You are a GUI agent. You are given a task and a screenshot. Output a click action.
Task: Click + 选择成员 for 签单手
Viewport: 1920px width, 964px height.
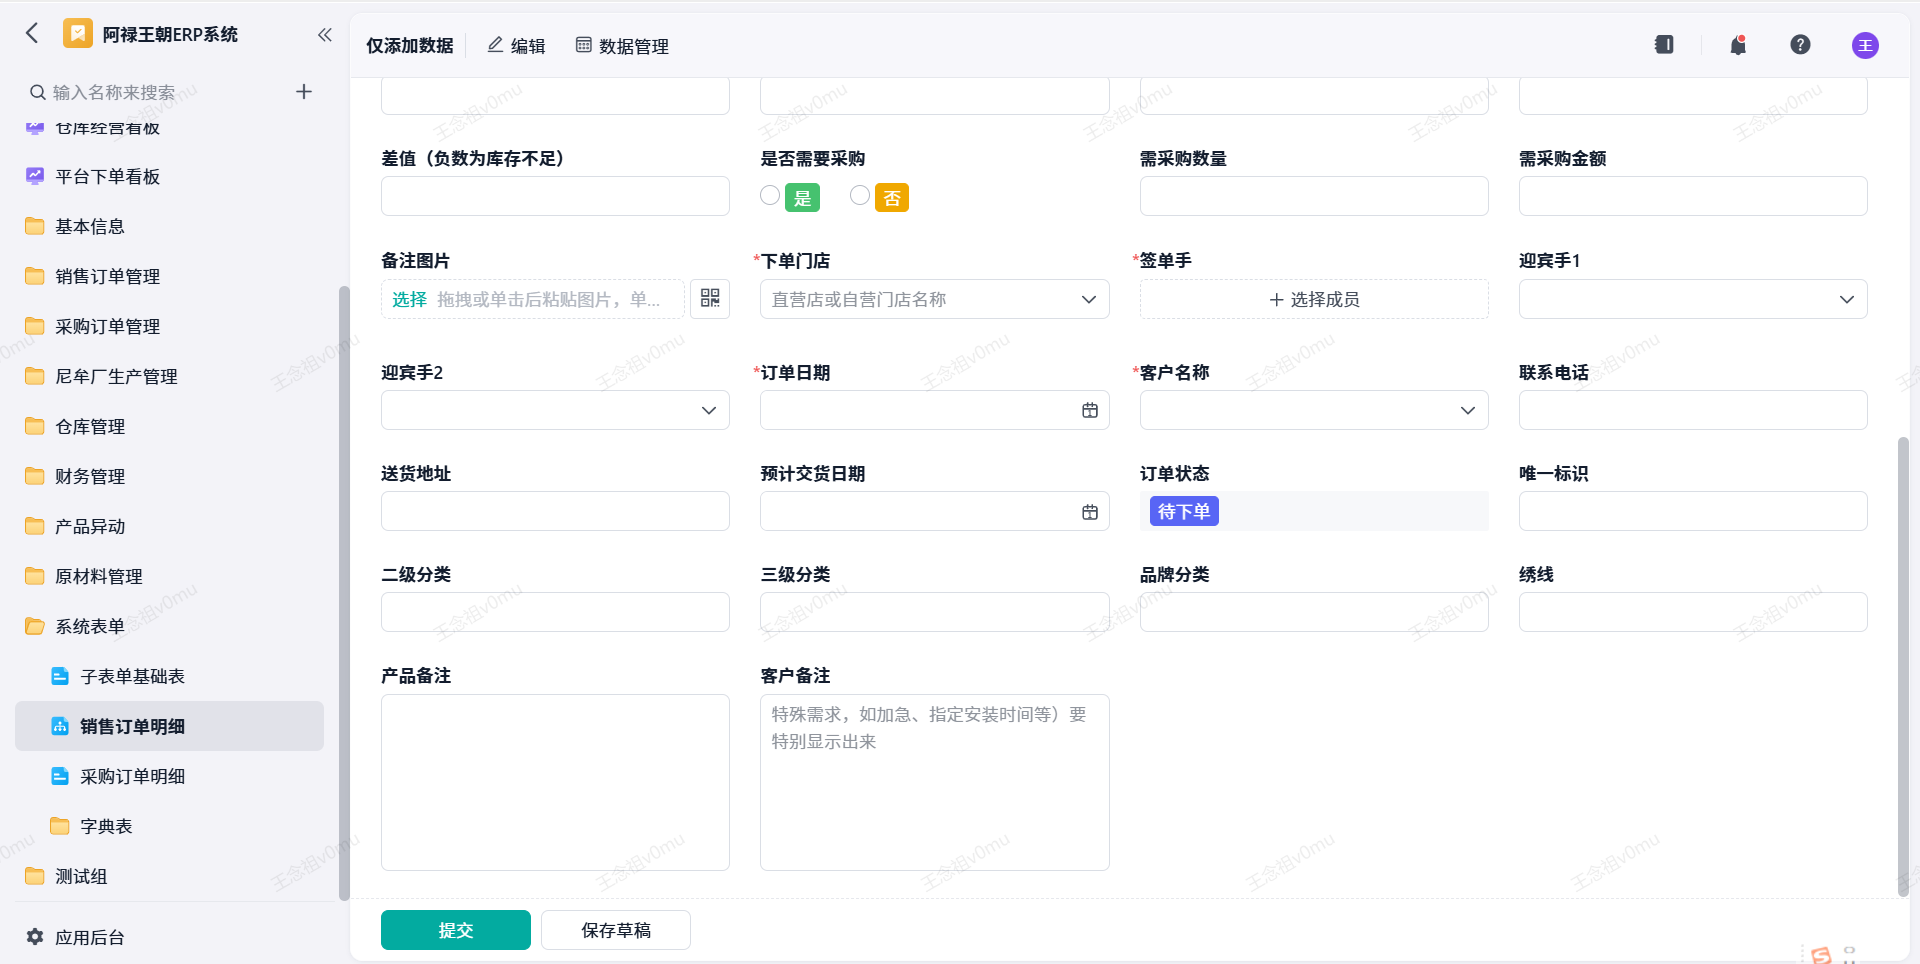click(1314, 299)
